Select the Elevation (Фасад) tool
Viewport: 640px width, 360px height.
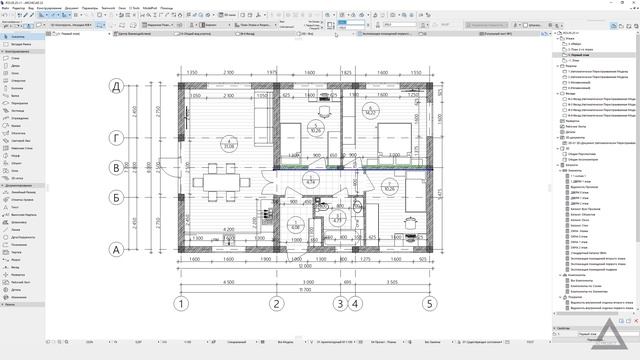pyautogui.click(x=22, y=267)
